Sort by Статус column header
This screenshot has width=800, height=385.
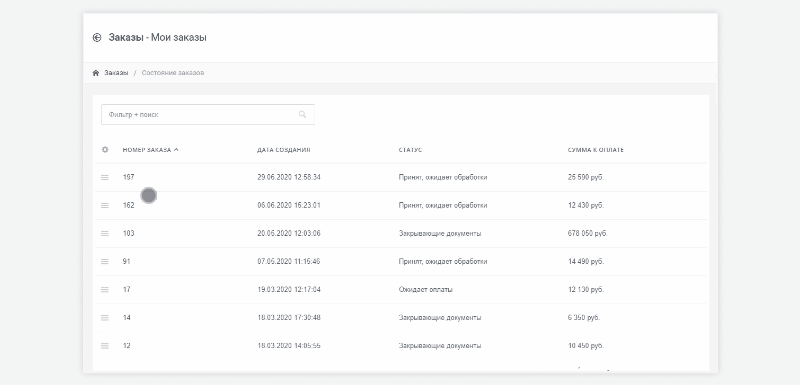[410, 150]
